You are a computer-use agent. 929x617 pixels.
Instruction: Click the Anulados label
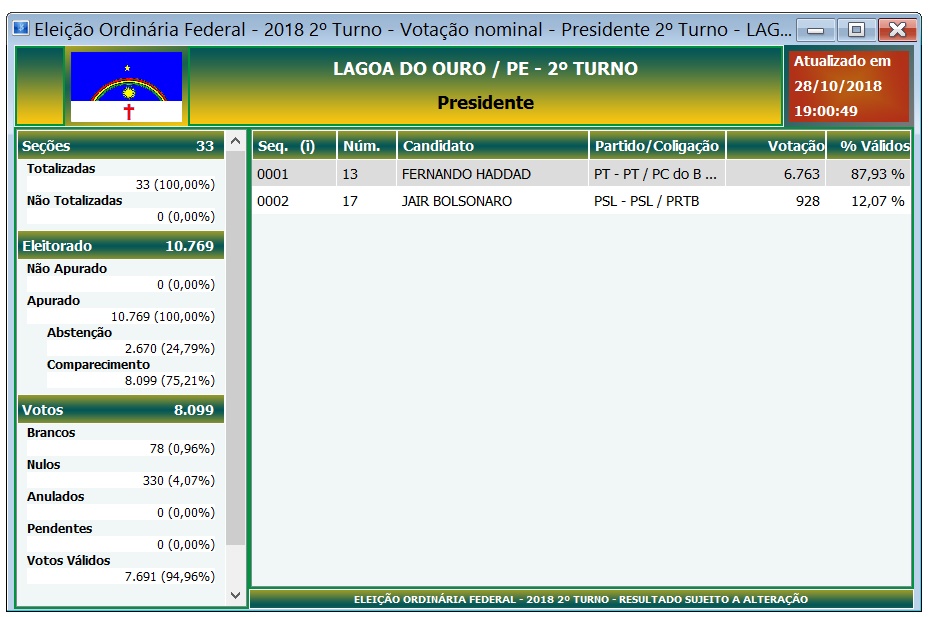click(x=56, y=497)
